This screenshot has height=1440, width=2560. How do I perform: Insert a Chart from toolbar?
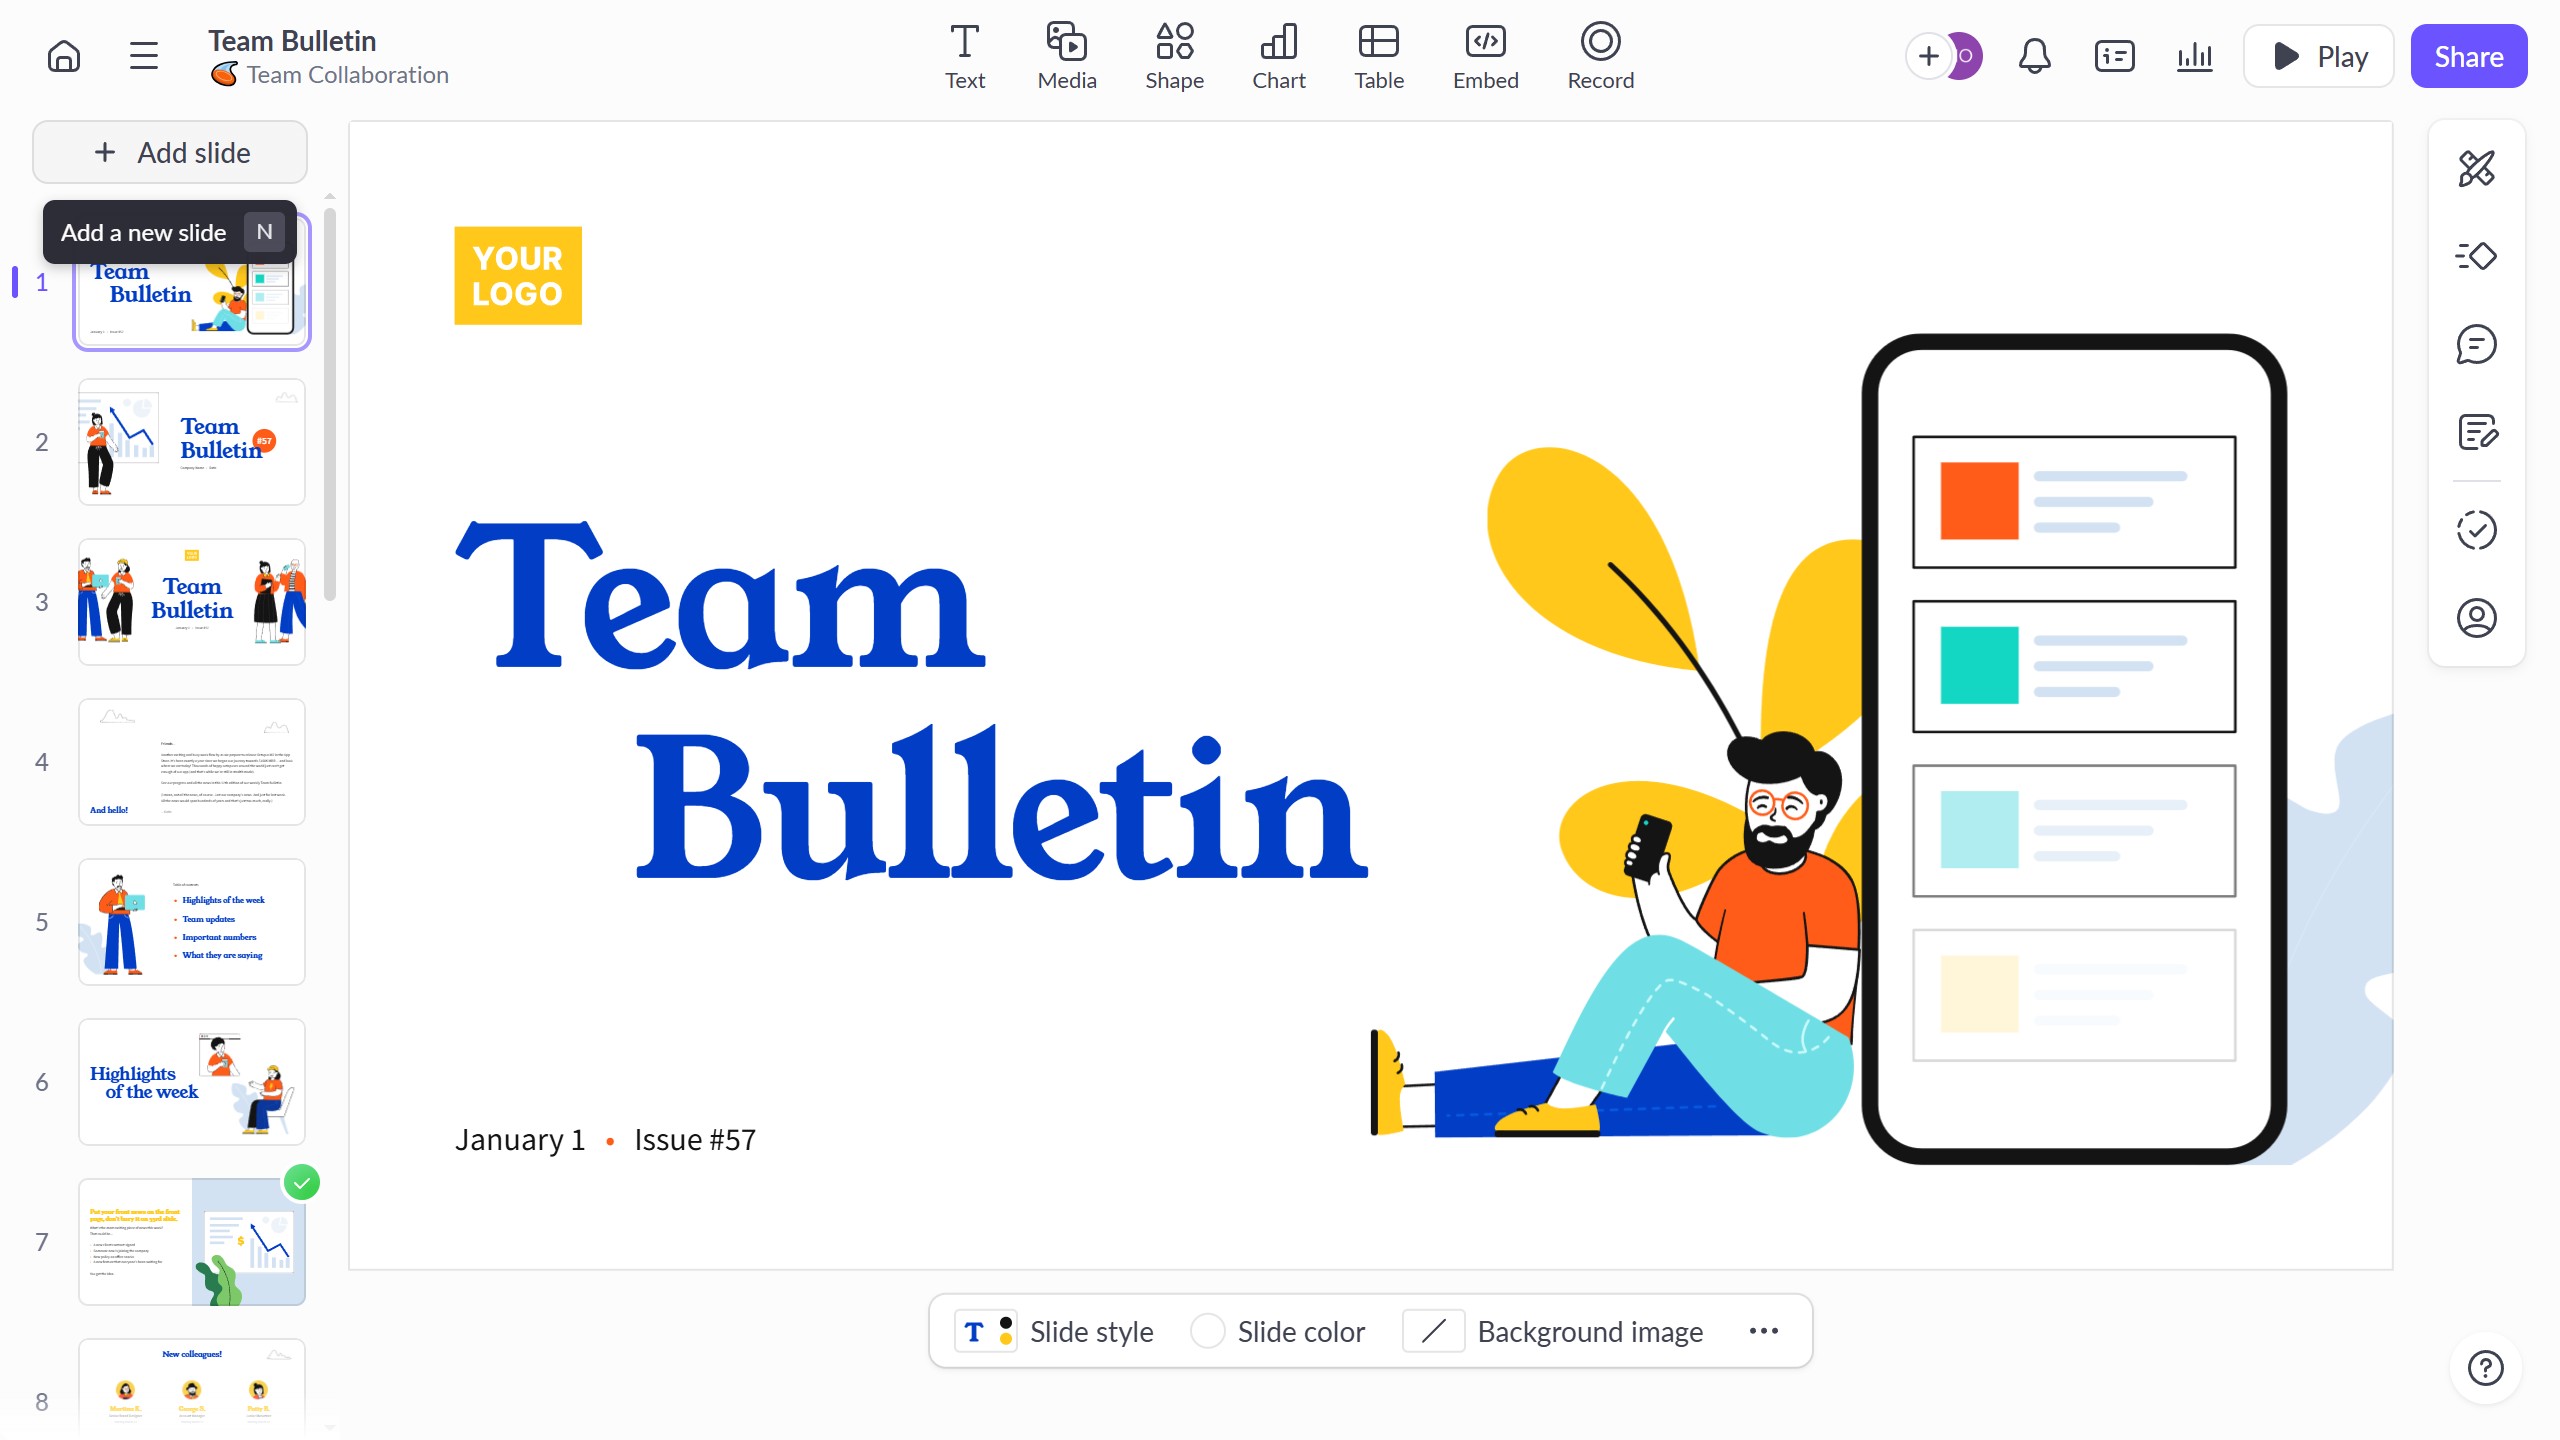click(1278, 56)
